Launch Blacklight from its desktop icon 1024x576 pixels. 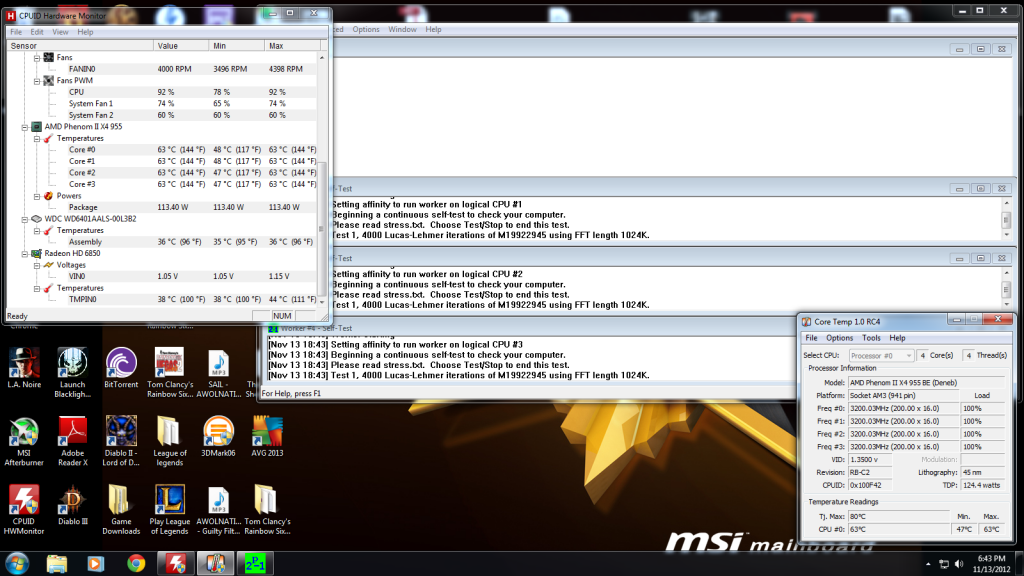point(72,372)
